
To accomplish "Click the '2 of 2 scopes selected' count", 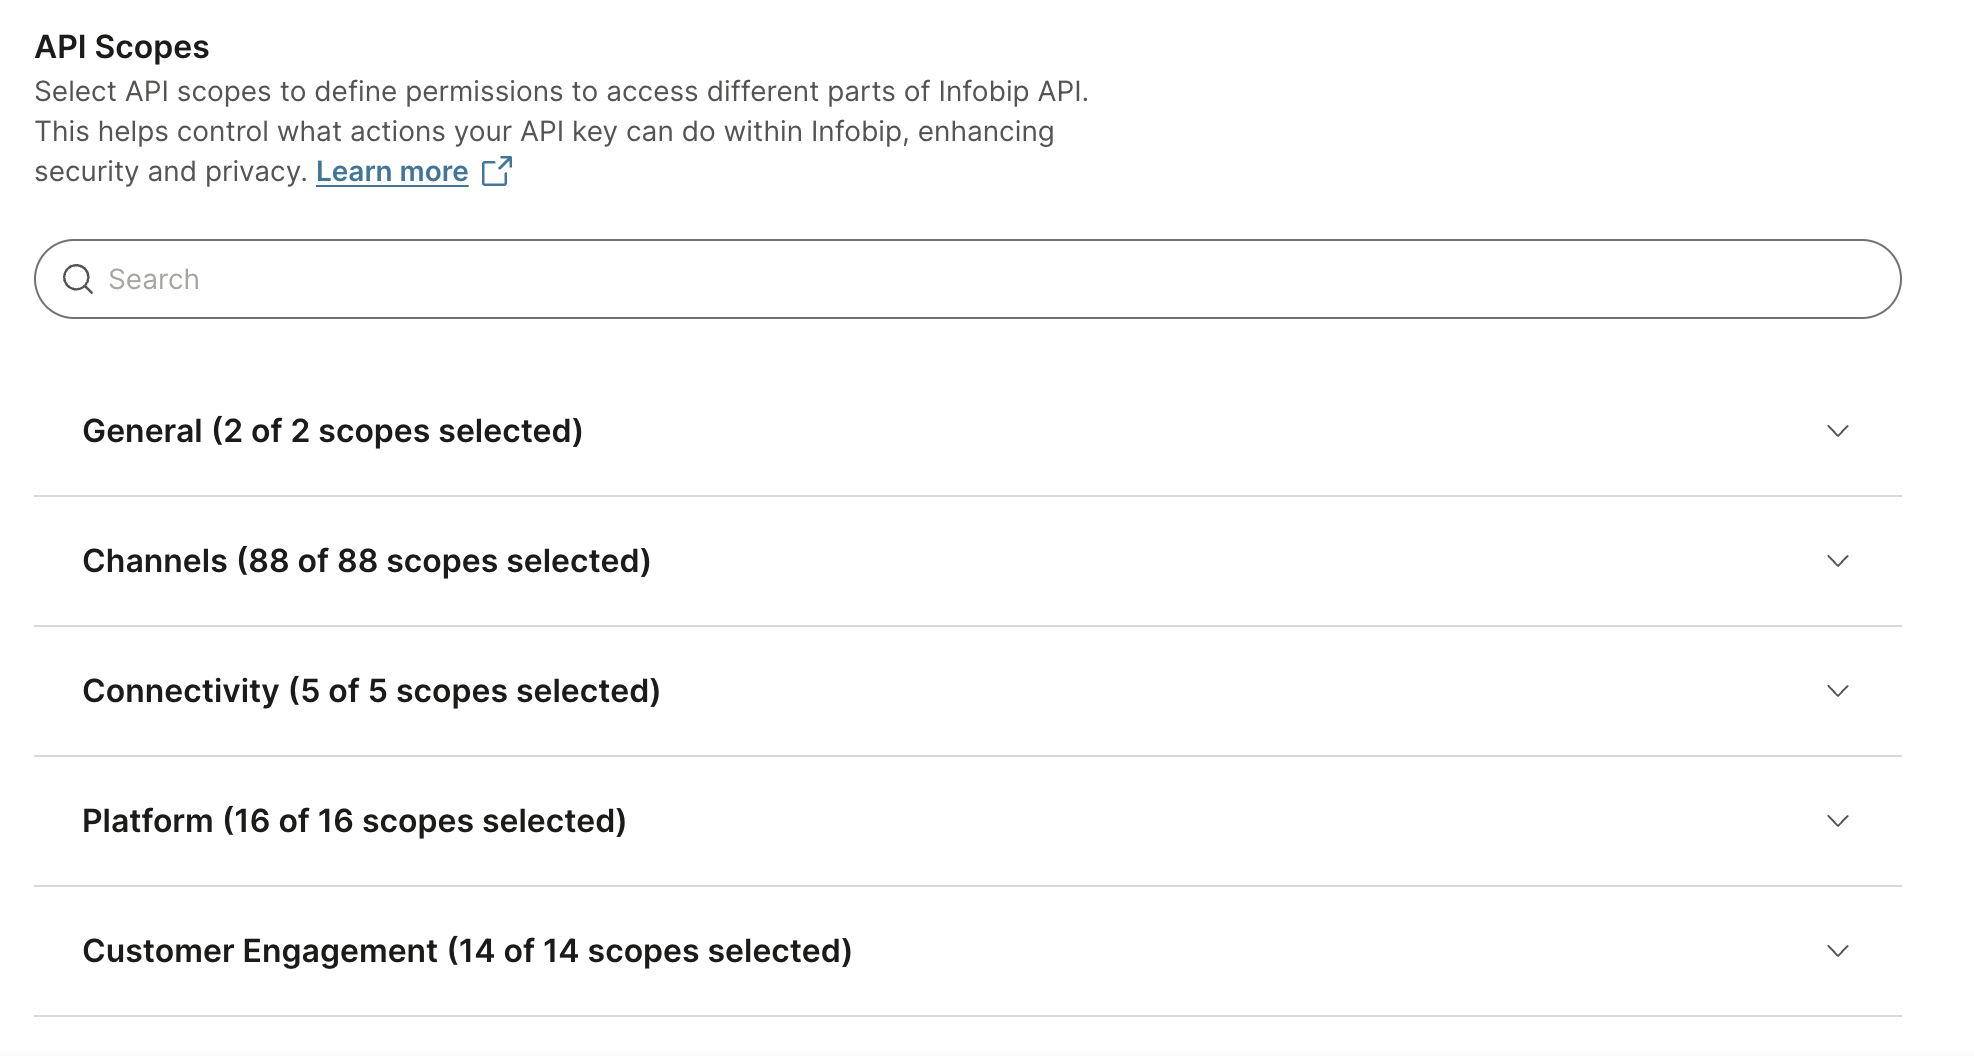I will [x=398, y=431].
